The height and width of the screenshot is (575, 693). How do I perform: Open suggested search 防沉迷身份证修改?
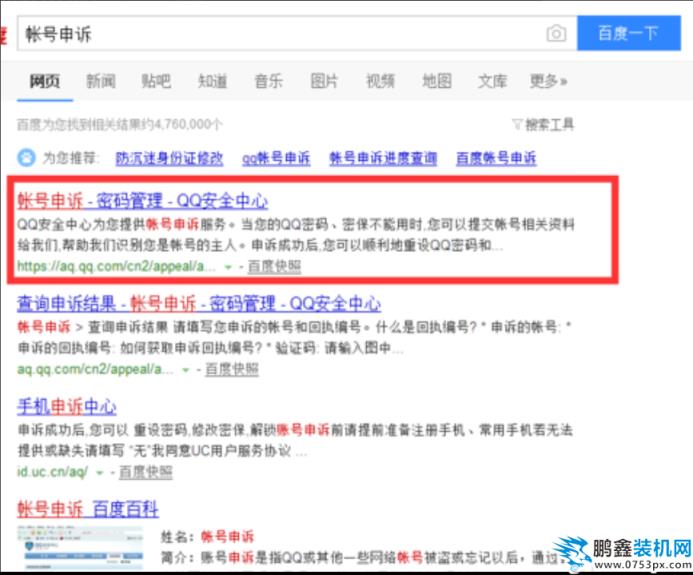(169, 158)
